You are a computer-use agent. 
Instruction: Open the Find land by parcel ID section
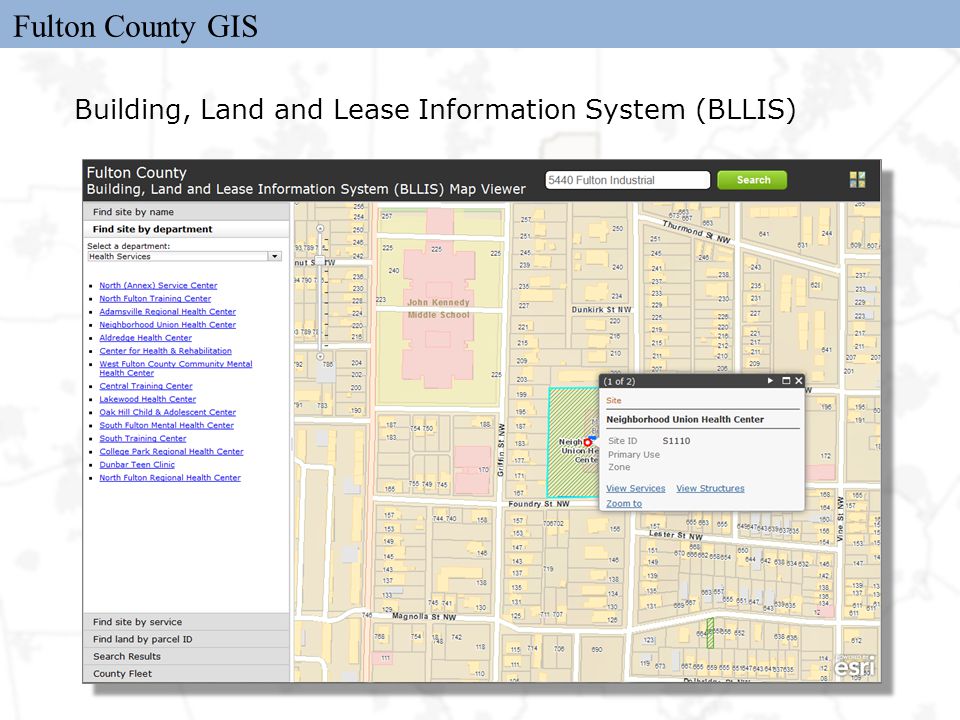pos(186,639)
